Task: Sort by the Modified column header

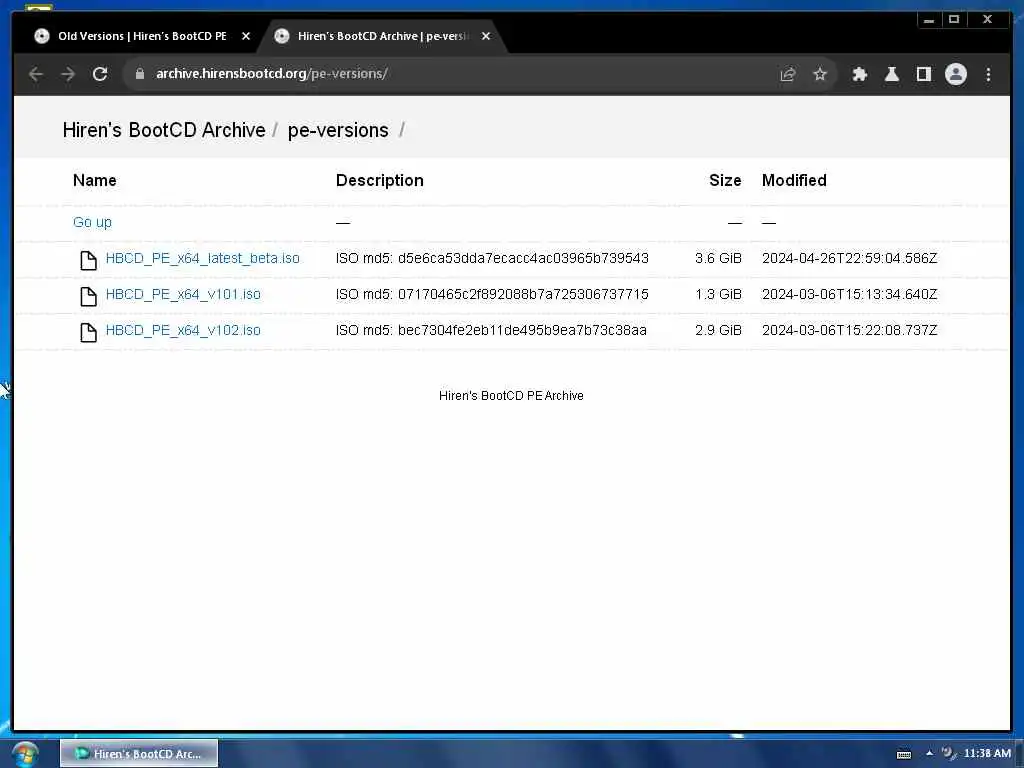Action: (794, 180)
